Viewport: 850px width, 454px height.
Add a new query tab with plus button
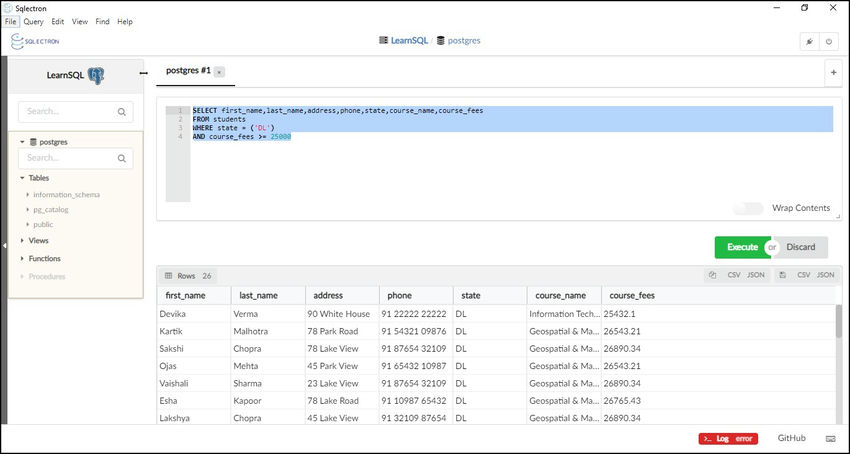pyautogui.click(x=833, y=72)
